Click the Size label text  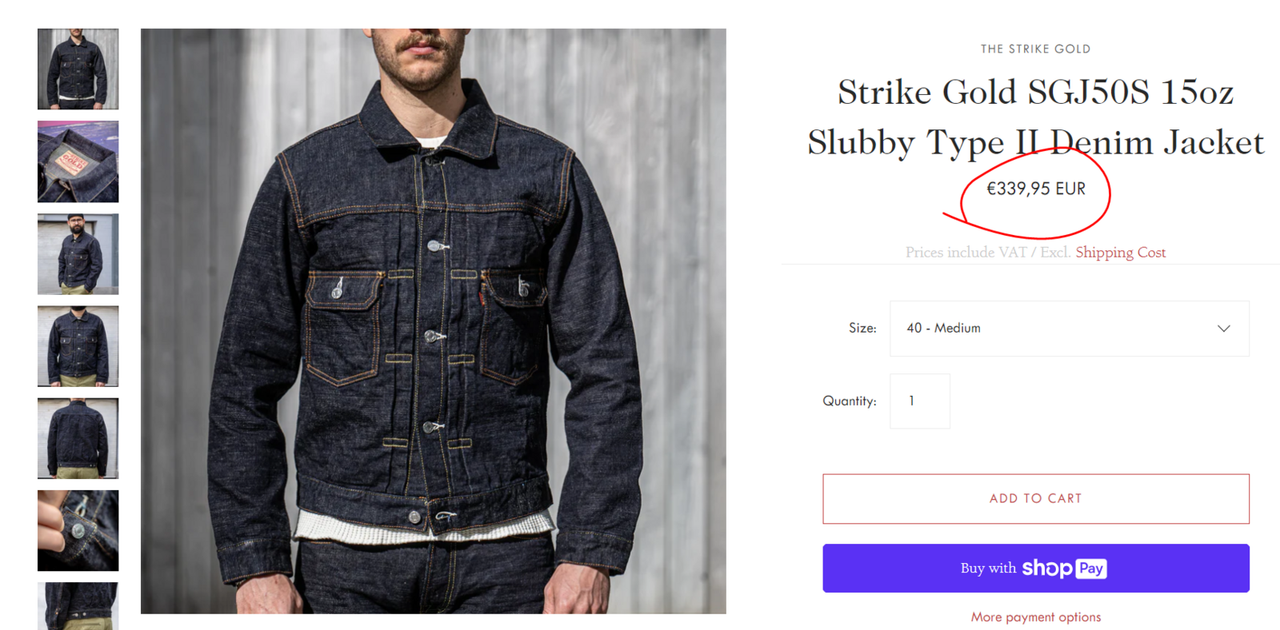(x=862, y=328)
